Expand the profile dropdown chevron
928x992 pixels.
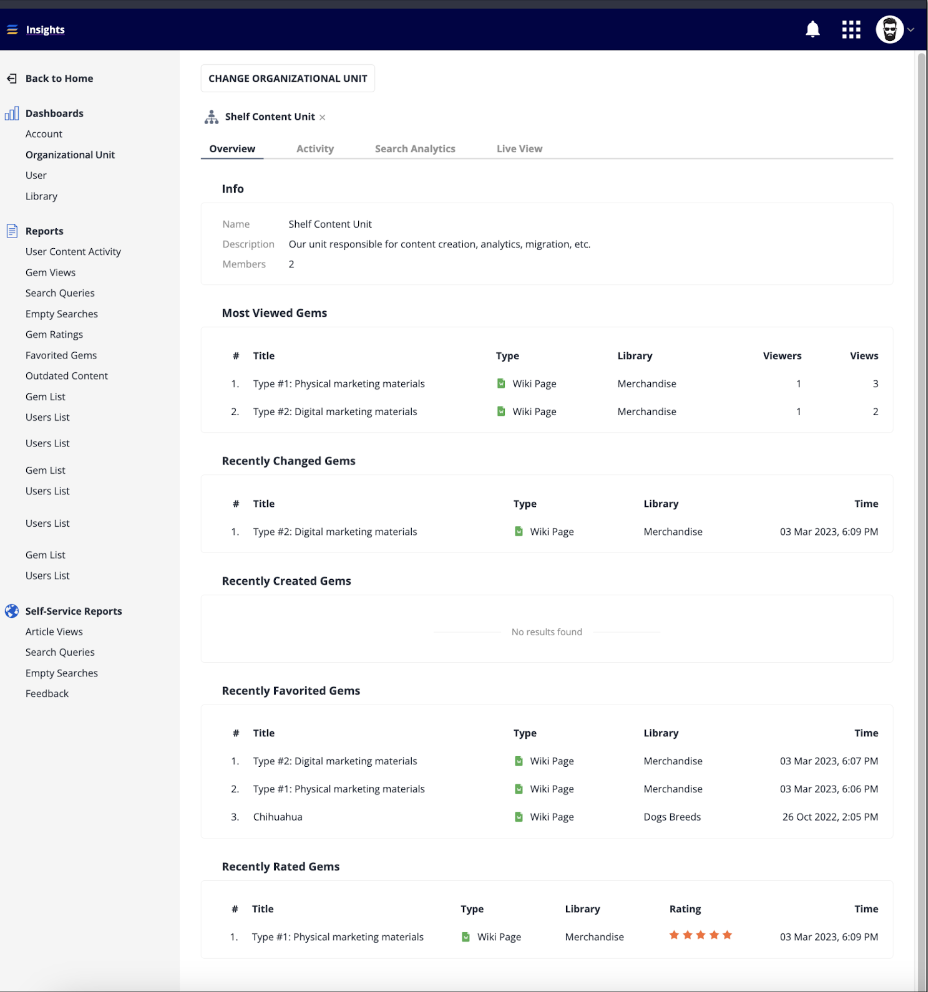tap(911, 30)
